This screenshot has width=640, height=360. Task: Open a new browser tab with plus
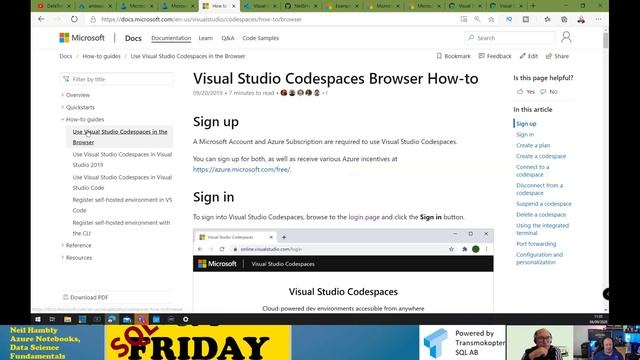pyautogui.click(x=533, y=6)
